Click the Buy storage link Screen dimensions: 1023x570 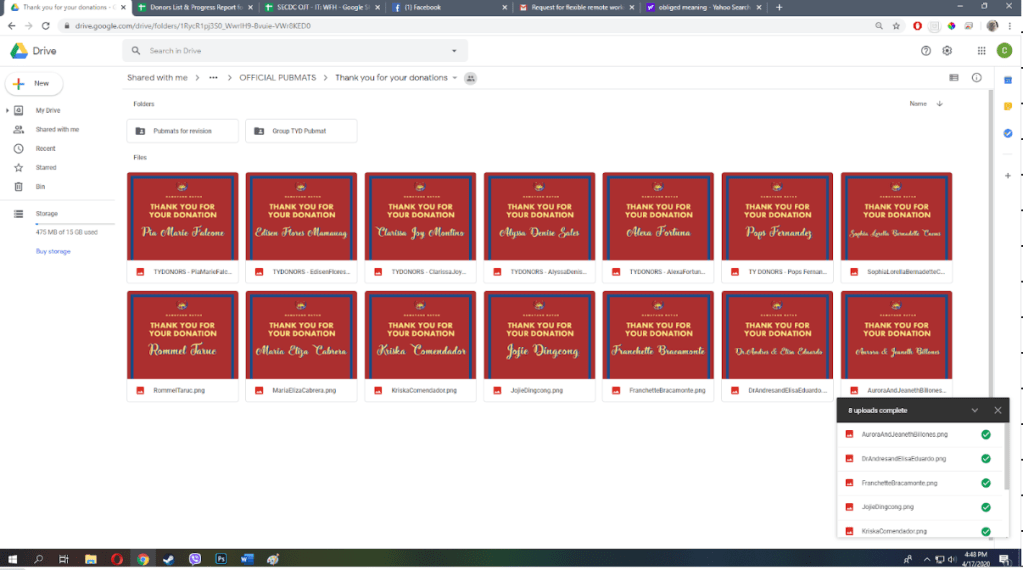[53, 251]
